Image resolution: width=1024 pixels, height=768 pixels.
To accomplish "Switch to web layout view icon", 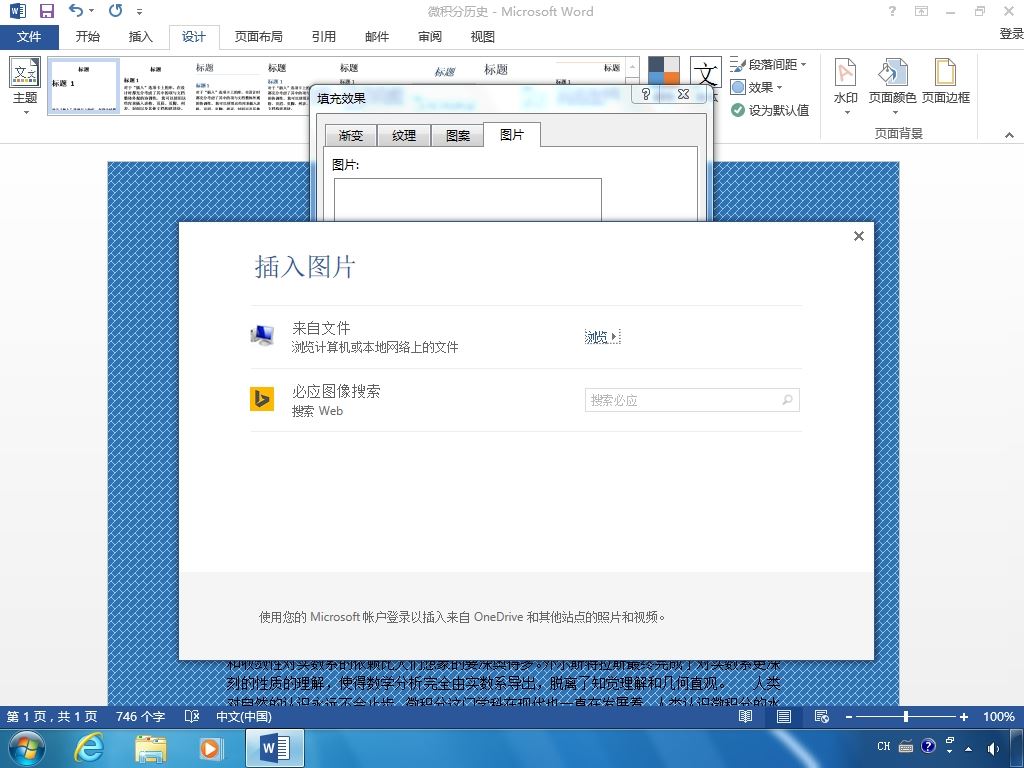I will click(822, 716).
